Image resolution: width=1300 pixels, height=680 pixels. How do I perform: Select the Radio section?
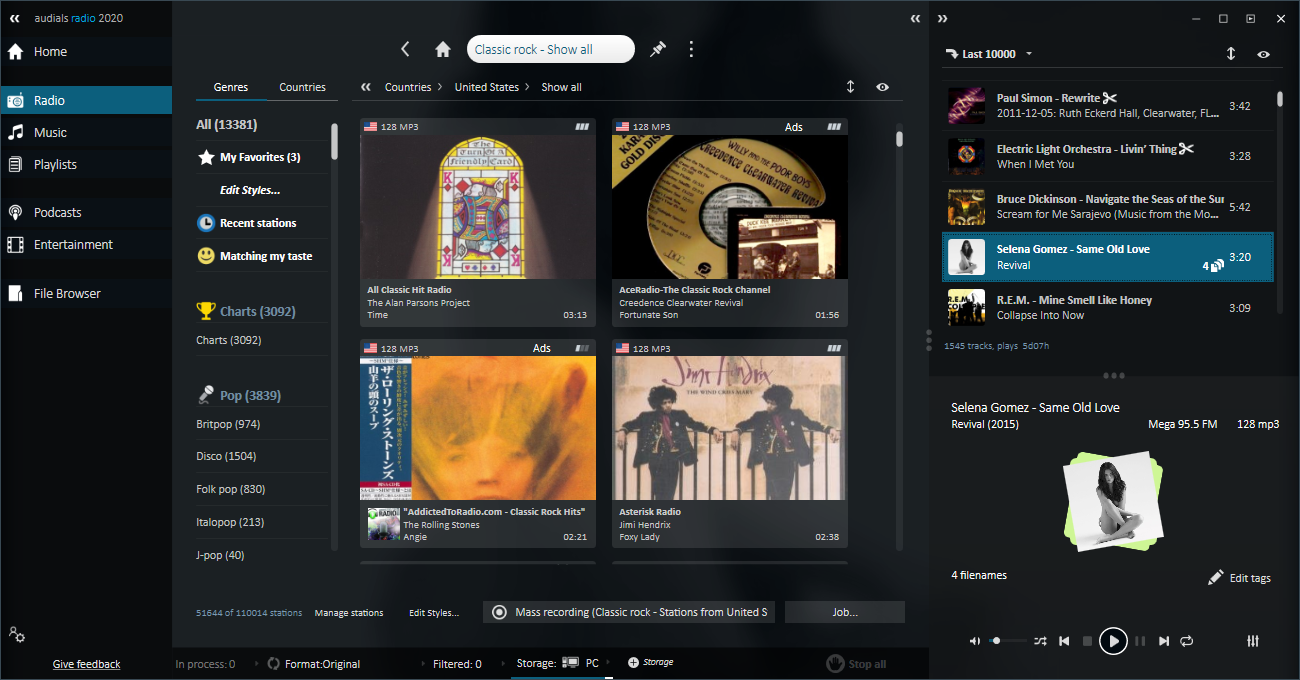86,100
